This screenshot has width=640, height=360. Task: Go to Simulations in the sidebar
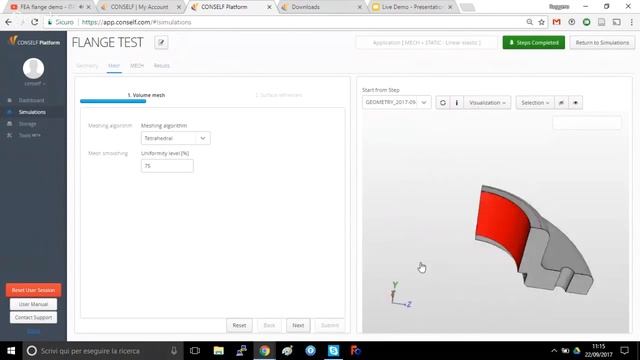click(32, 112)
